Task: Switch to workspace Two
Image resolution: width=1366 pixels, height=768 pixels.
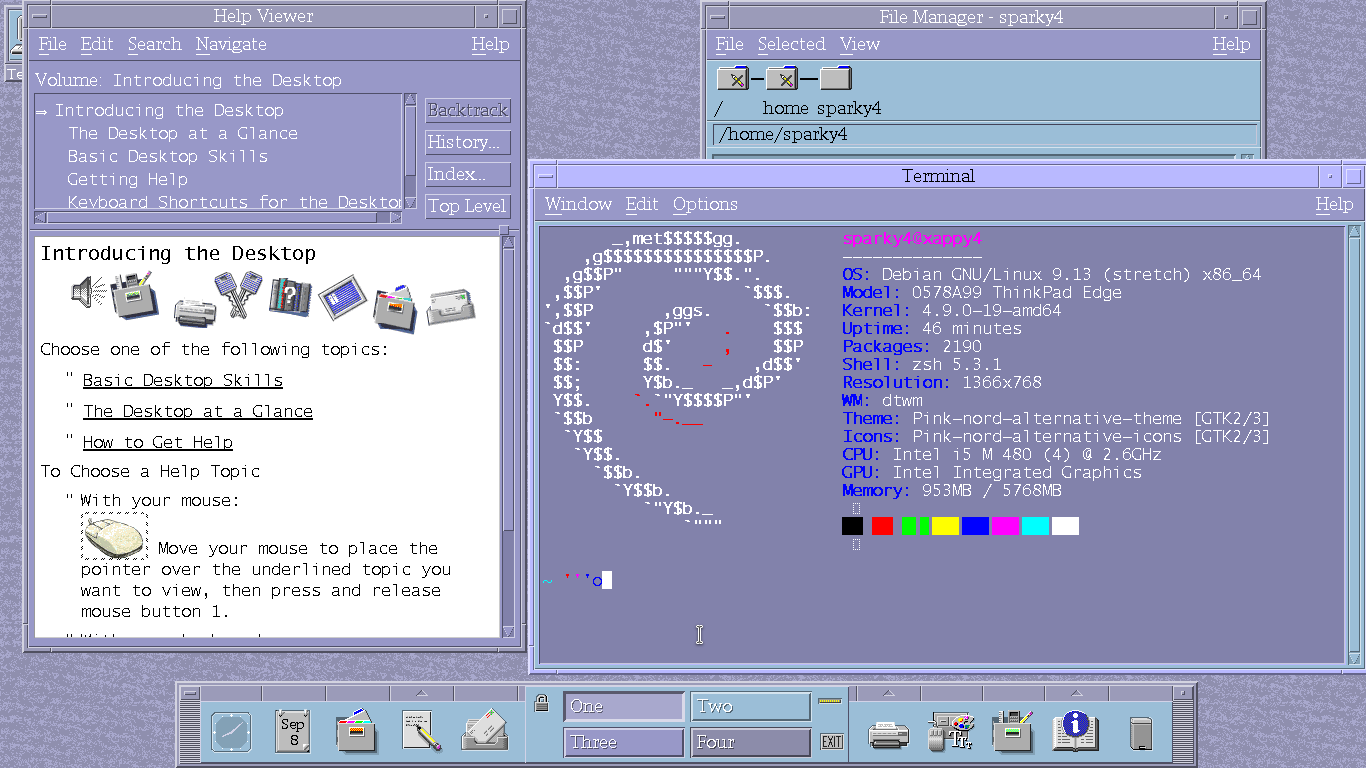Action: (x=750, y=707)
